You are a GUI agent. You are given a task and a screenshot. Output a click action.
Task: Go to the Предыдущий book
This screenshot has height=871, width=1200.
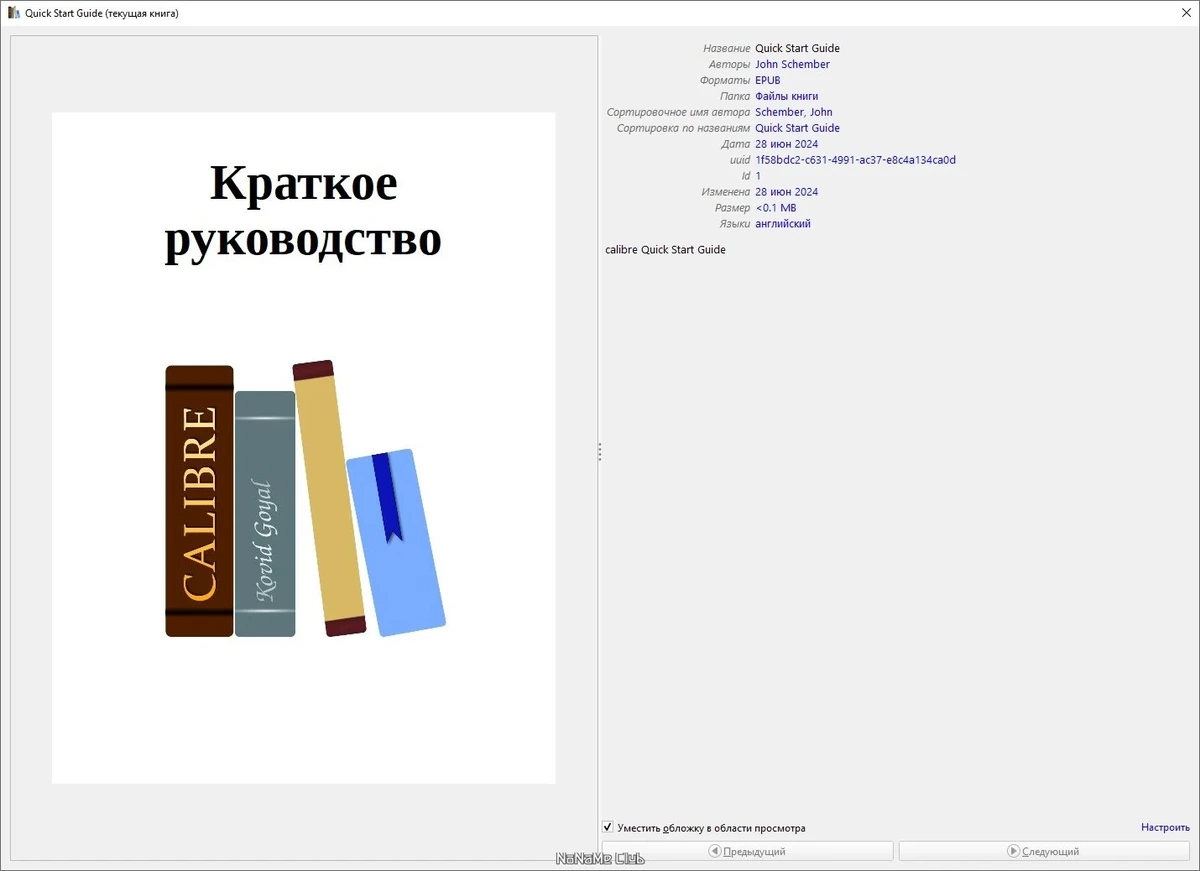pyautogui.click(x=747, y=851)
